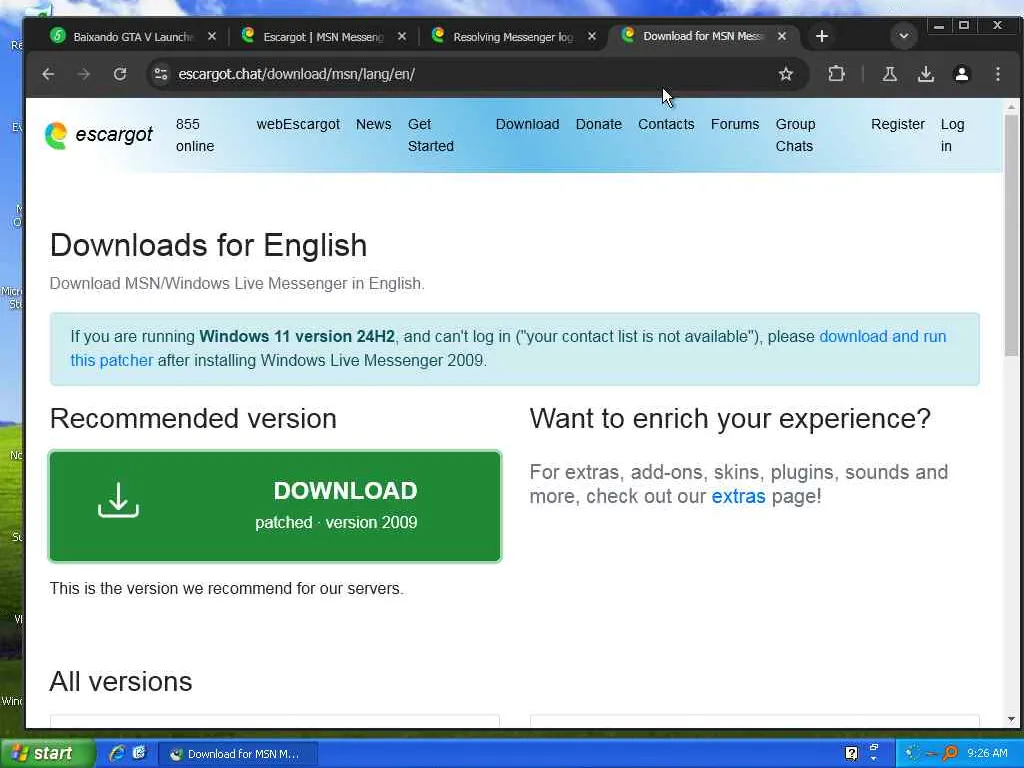Click the magnifier system tray icon

(950, 754)
